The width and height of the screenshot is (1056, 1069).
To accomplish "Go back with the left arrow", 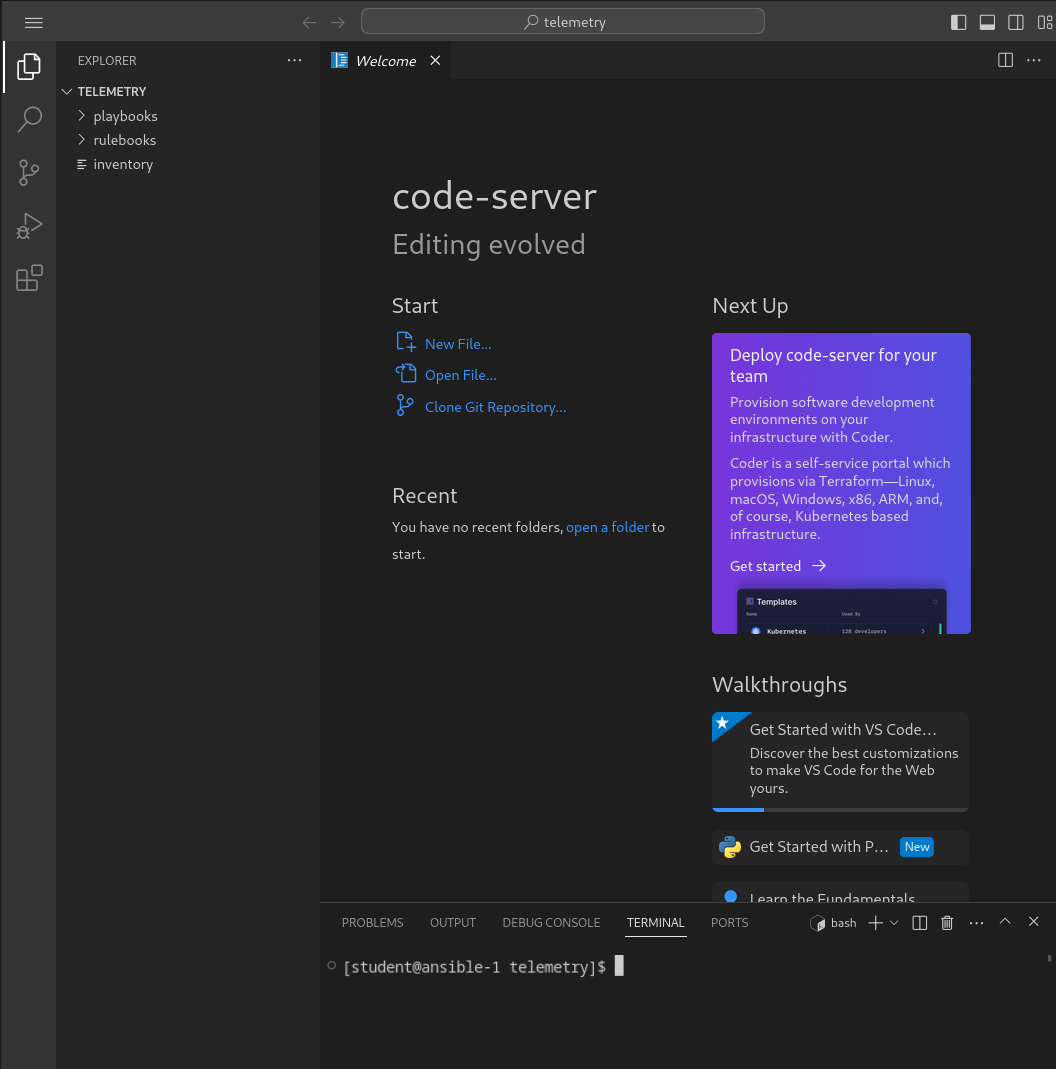I will (x=310, y=22).
